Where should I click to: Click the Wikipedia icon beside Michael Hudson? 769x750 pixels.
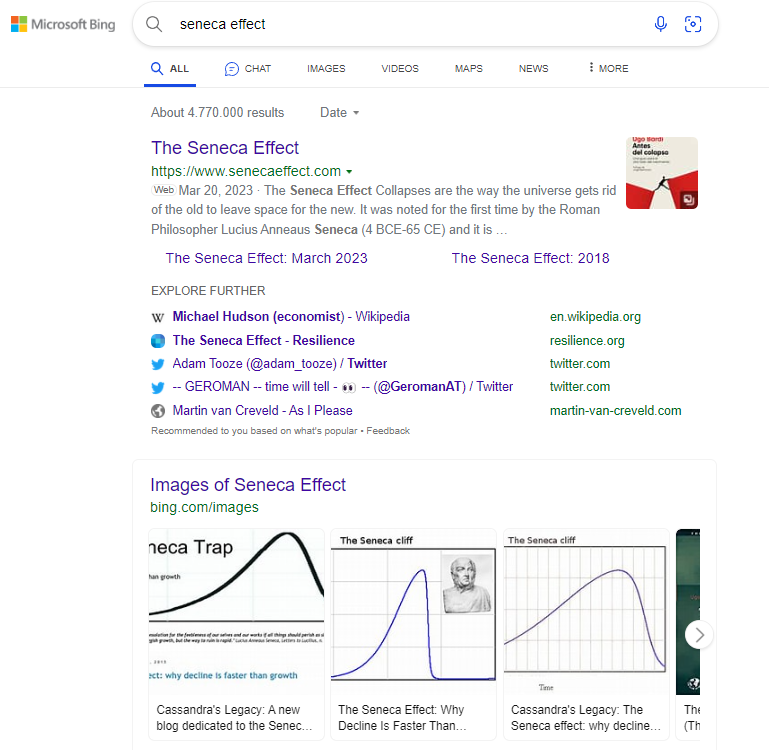158,317
